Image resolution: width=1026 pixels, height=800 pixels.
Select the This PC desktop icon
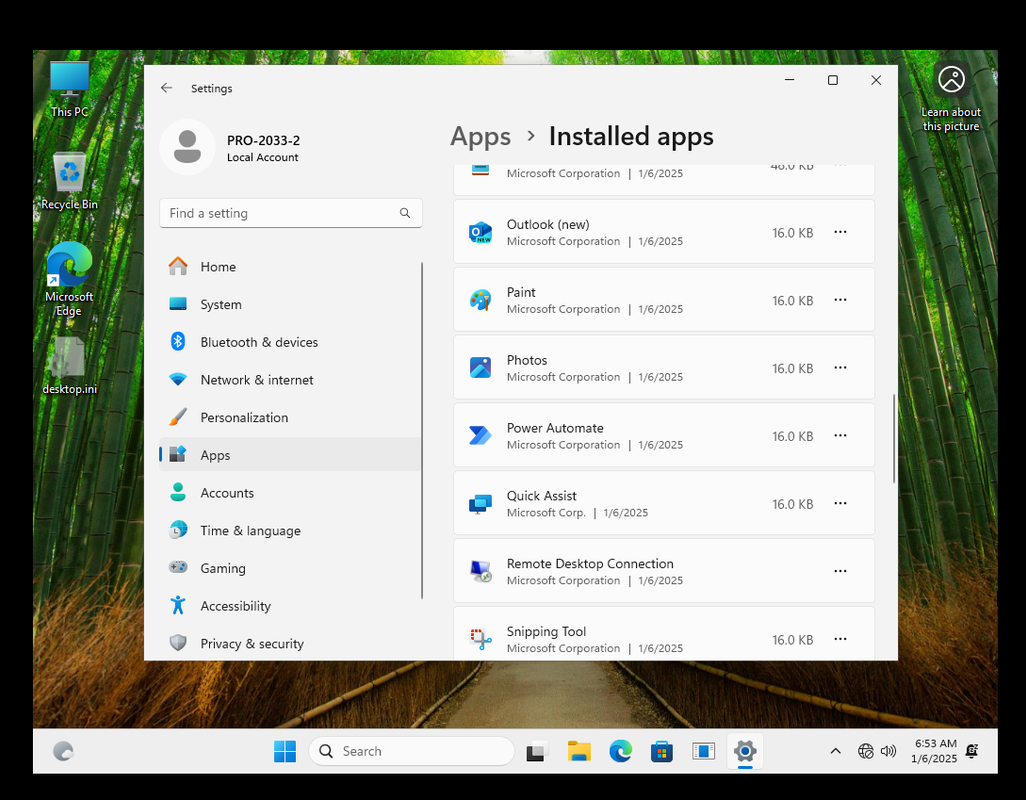point(69,90)
